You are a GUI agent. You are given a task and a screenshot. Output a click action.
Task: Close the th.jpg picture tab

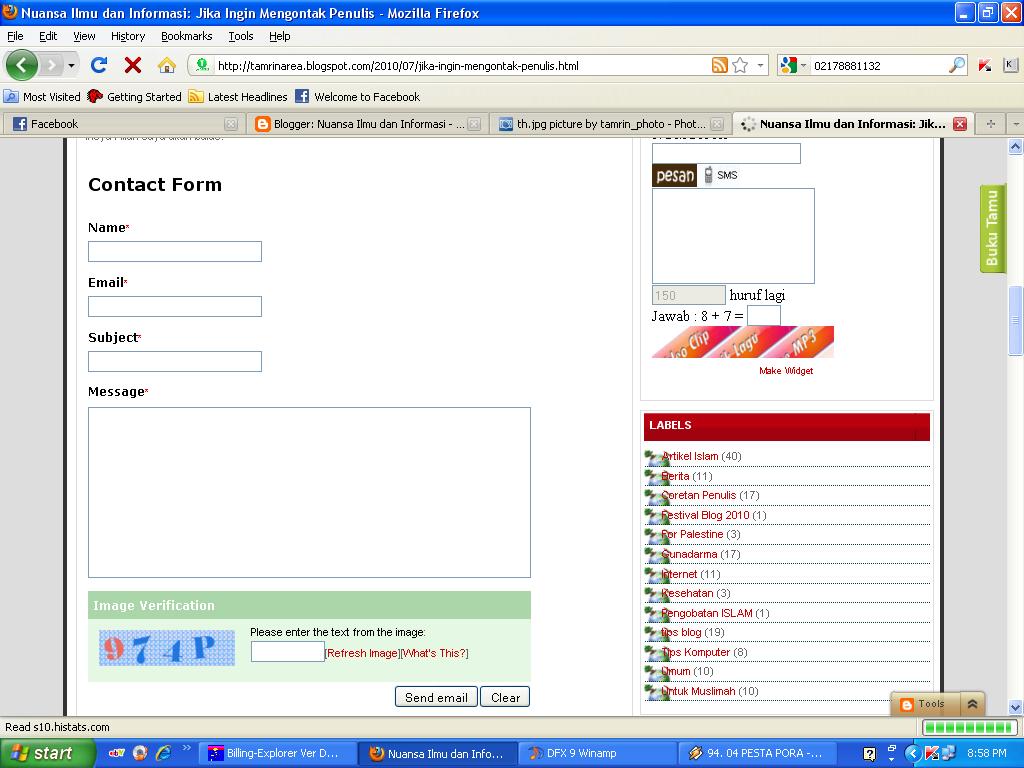(717, 124)
